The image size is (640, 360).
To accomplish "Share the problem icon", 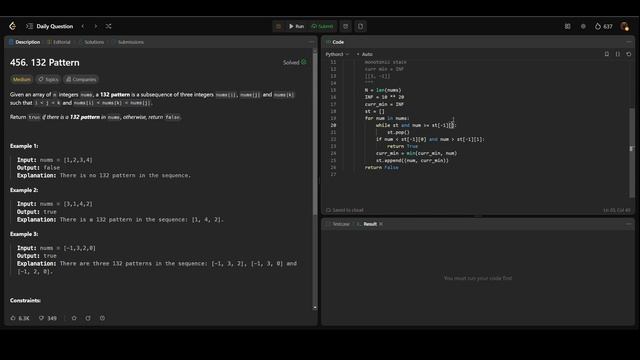I will pos(88,318).
